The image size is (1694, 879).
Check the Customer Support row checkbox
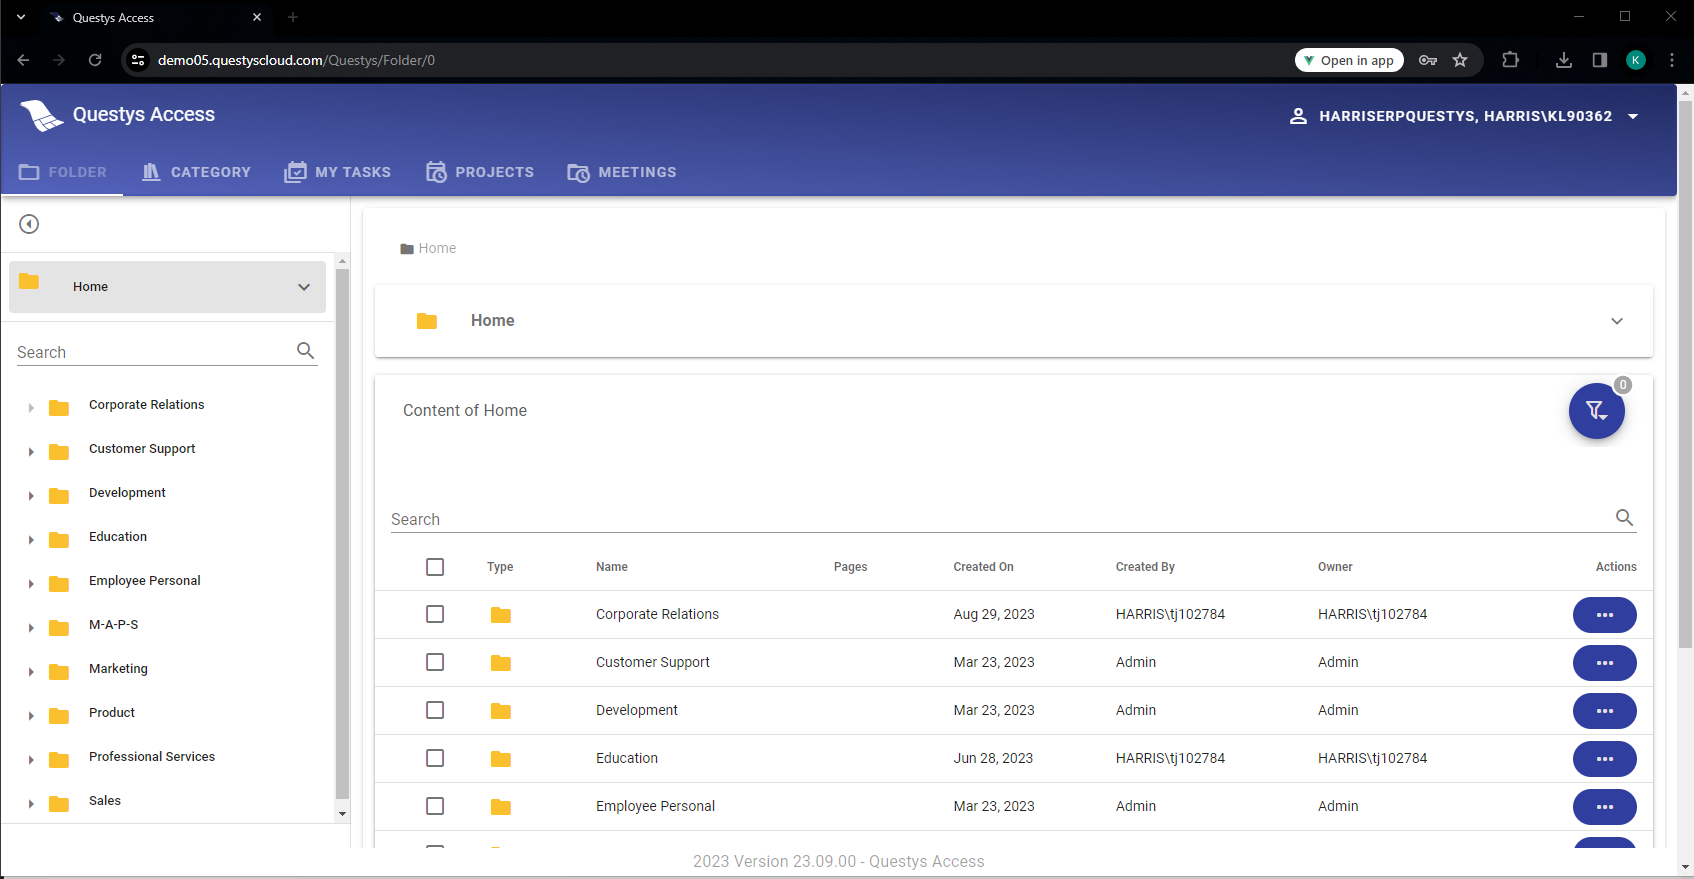tap(435, 662)
